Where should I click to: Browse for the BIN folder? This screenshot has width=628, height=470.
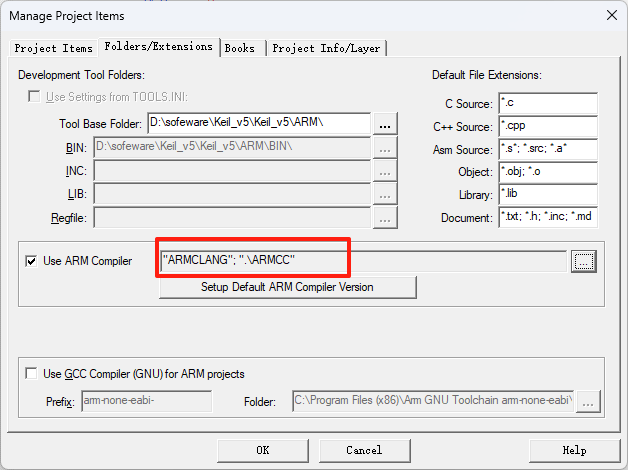pos(385,147)
